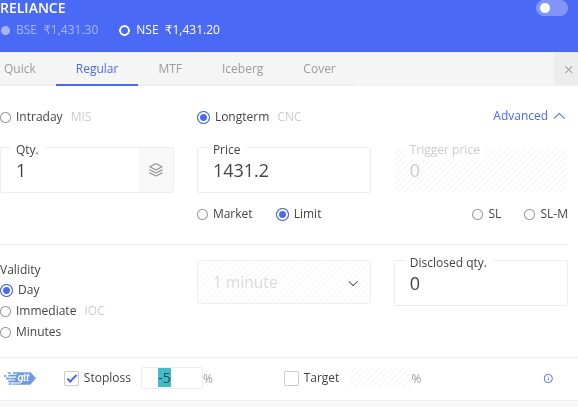Select Limit order type
This screenshot has width=578, height=407.
[282, 215]
